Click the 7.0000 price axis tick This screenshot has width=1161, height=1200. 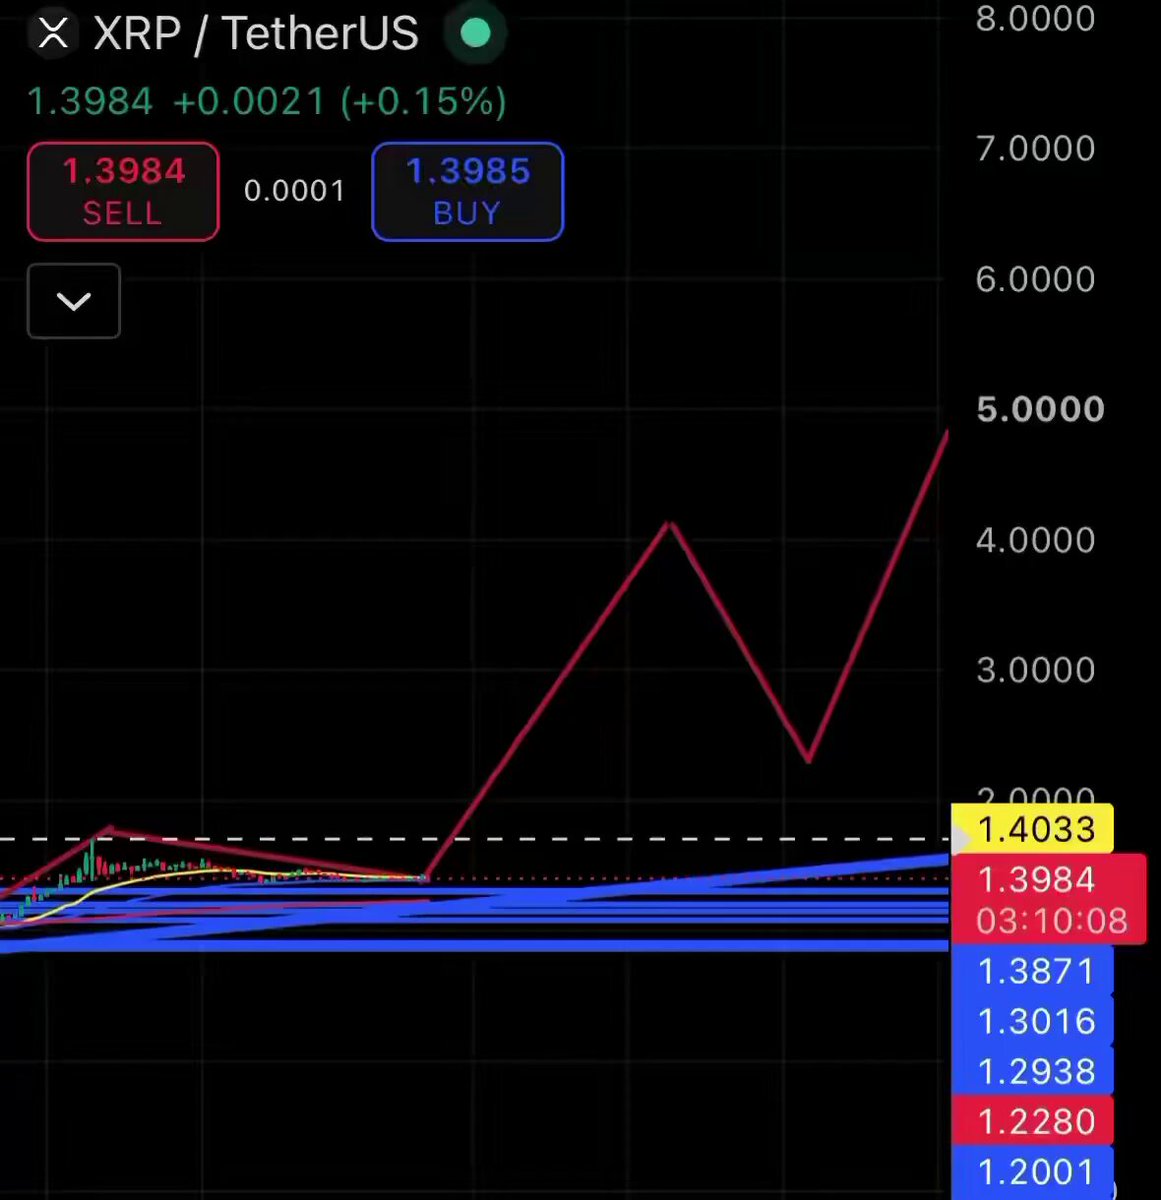[x=1036, y=149]
